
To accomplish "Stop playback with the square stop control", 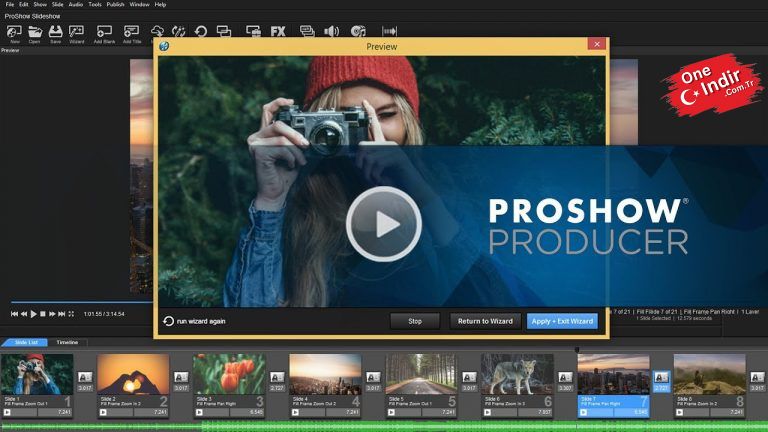I will (x=43, y=314).
